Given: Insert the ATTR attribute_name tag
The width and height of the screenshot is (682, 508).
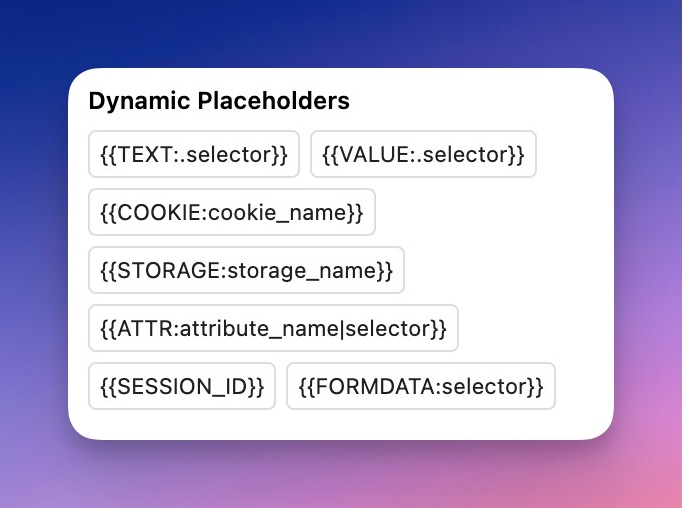Looking at the screenshot, I should (x=273, y=328).
